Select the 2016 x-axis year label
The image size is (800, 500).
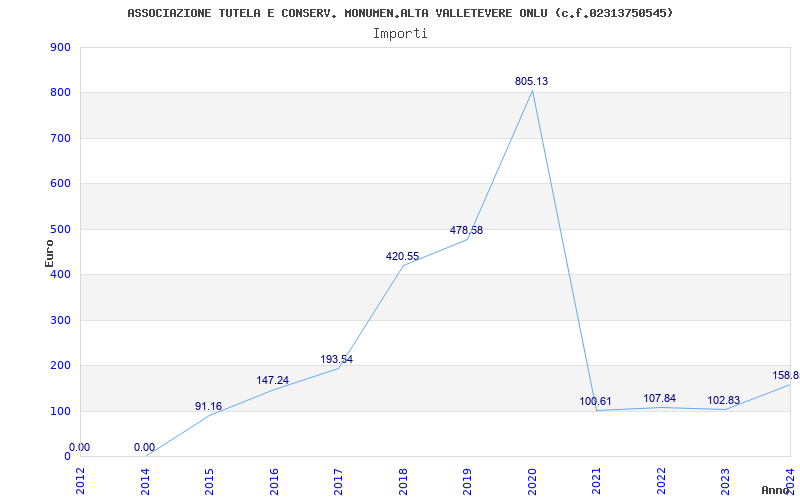(x=274, y=482)
